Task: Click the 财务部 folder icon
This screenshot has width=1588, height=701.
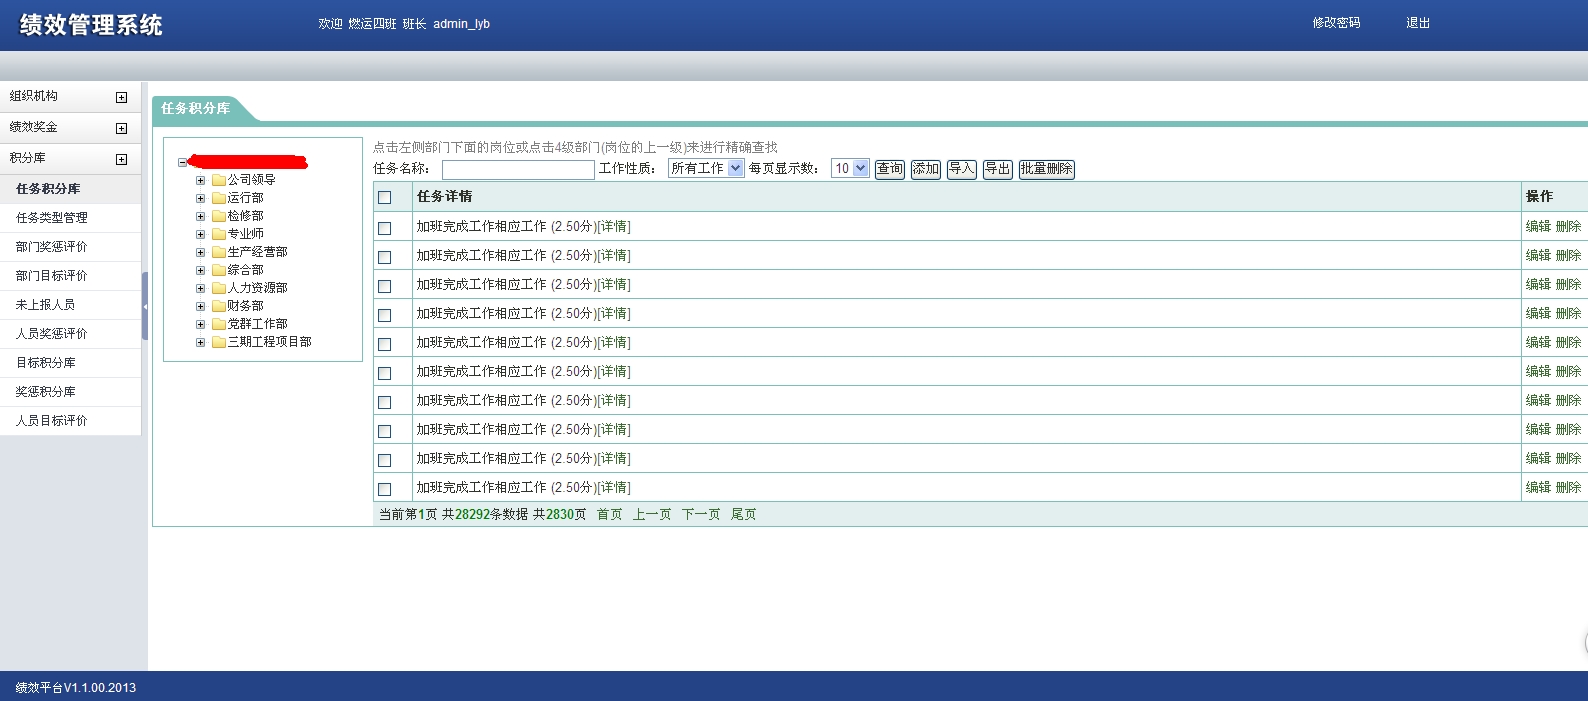Action: pos(218,306)
